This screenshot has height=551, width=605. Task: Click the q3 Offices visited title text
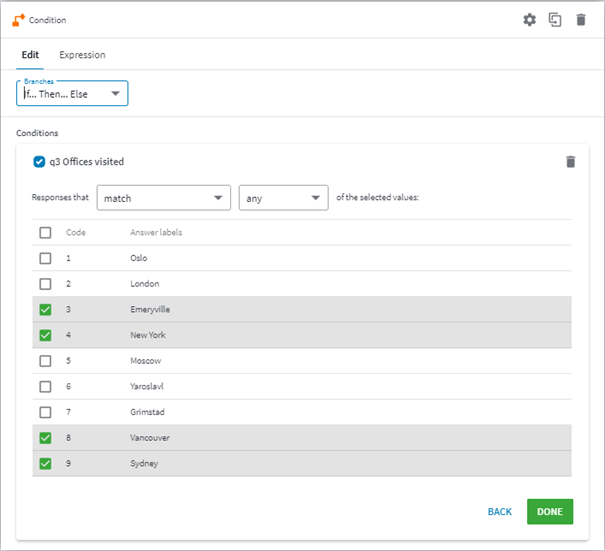(86, 162)
